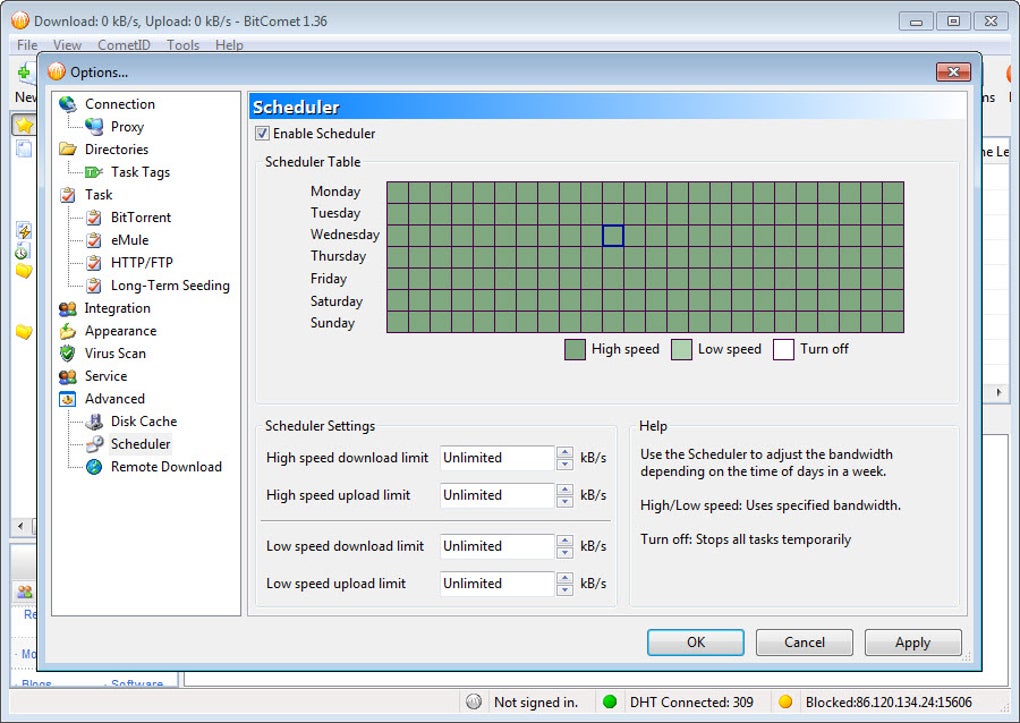
Task: Open the Proxy settings icon
Action: (x=94, y=127)
